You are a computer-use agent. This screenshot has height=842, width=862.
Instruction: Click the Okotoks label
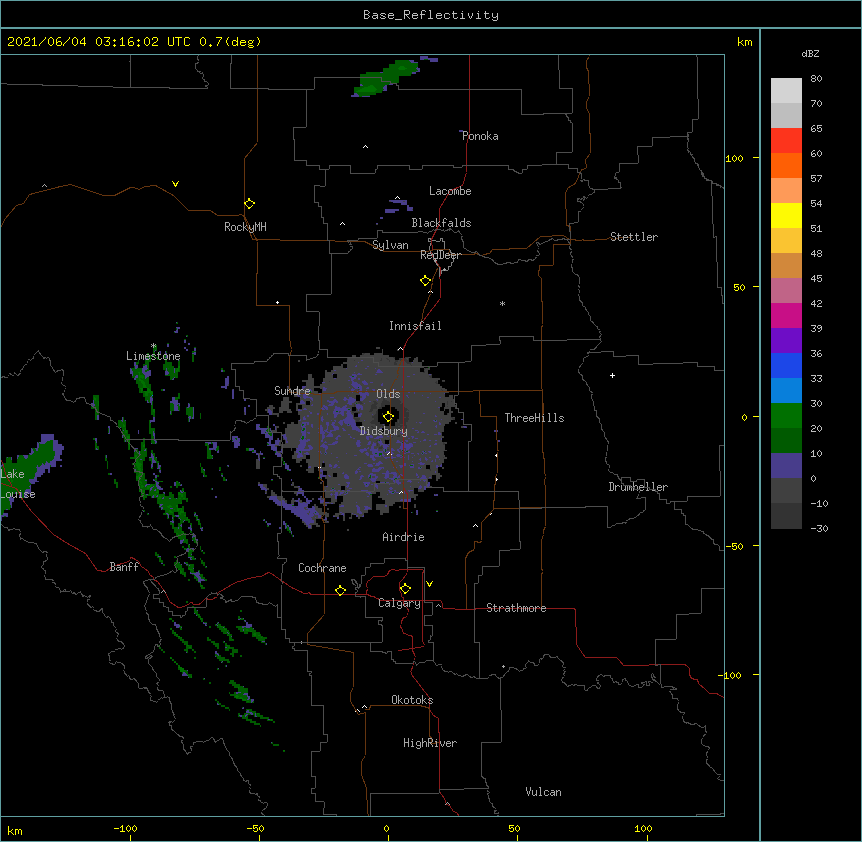(x=412, y=700)
